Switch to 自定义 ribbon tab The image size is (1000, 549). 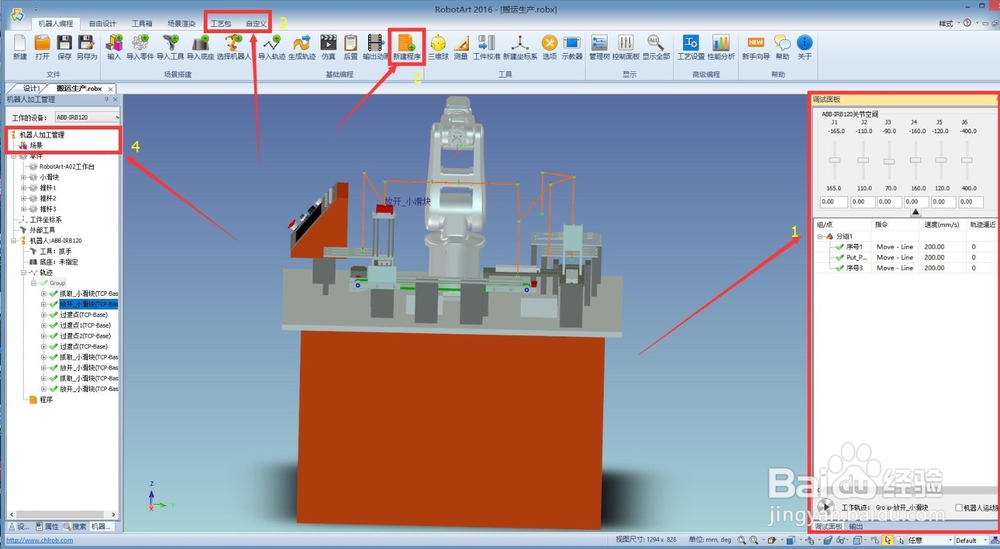pos(256,24)
